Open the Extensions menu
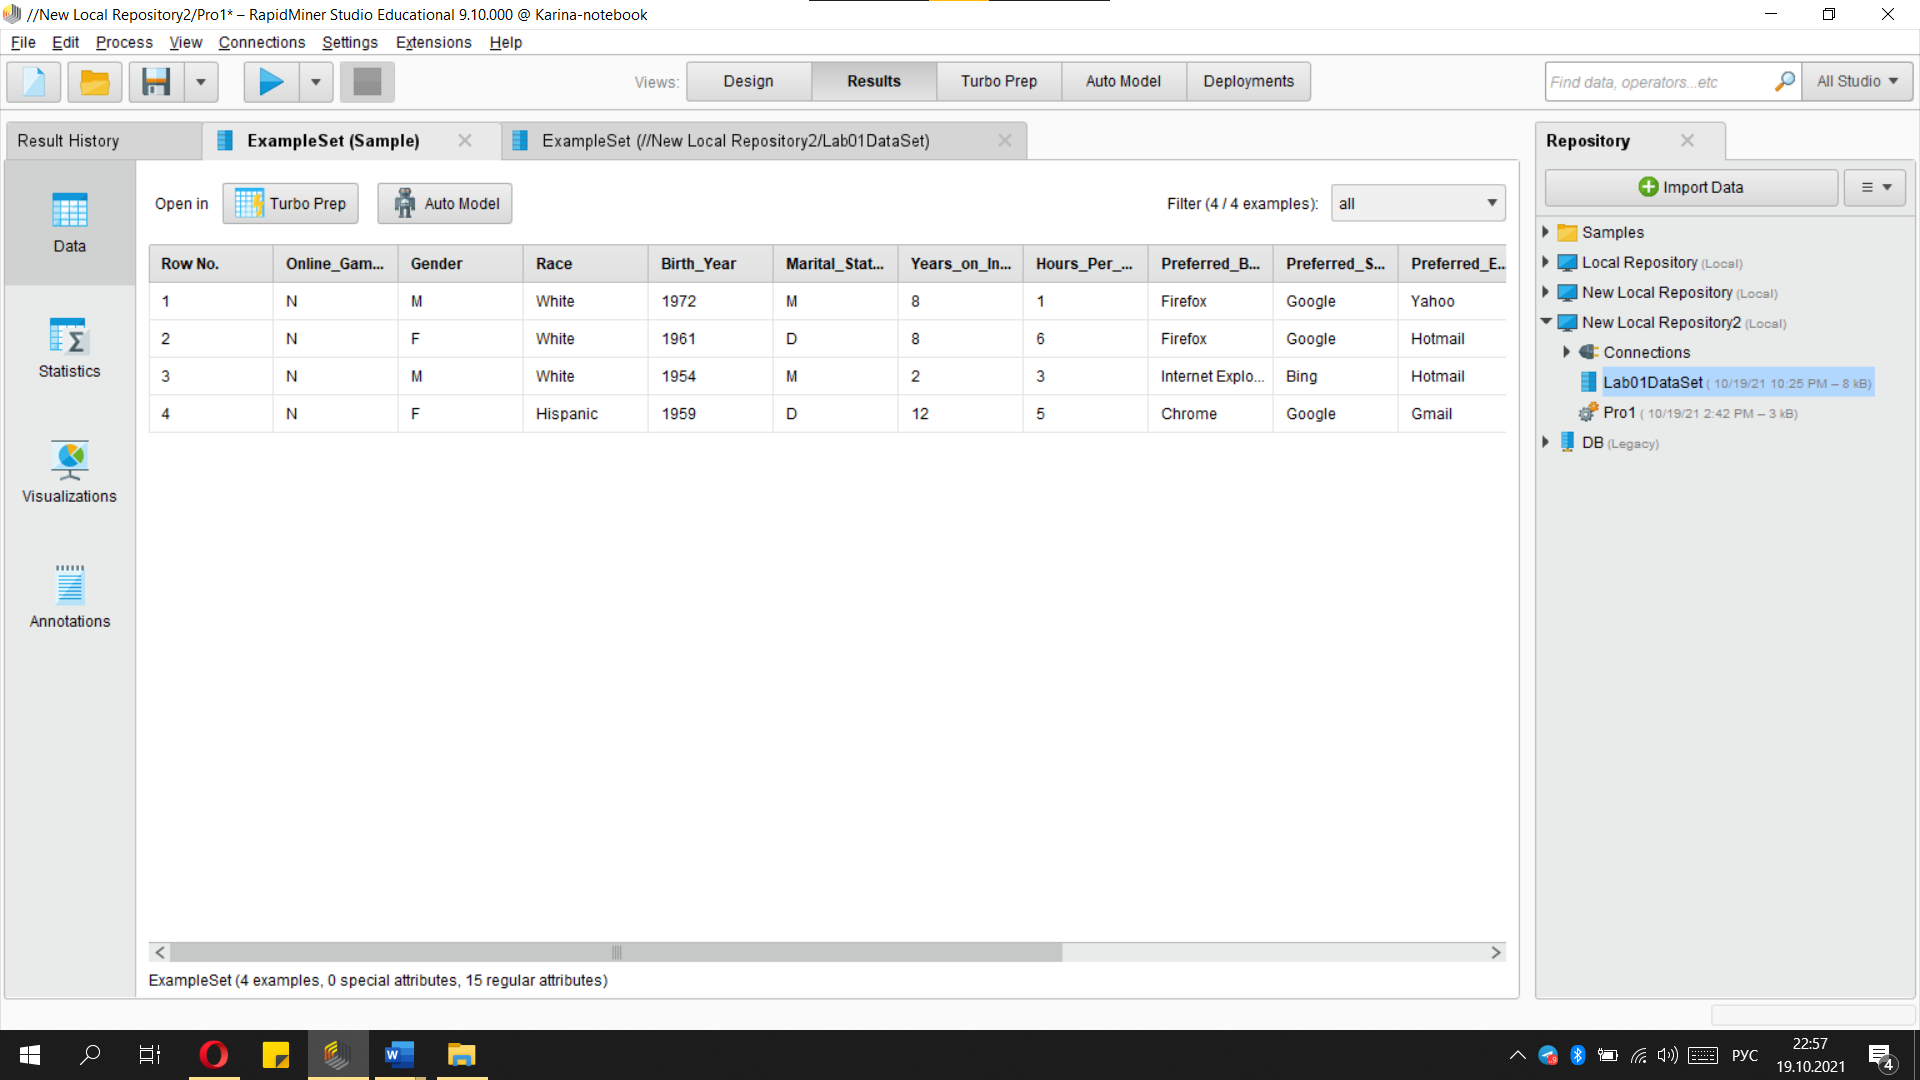This screenshot has width=1920, height=1080. (x=433, y=42)
